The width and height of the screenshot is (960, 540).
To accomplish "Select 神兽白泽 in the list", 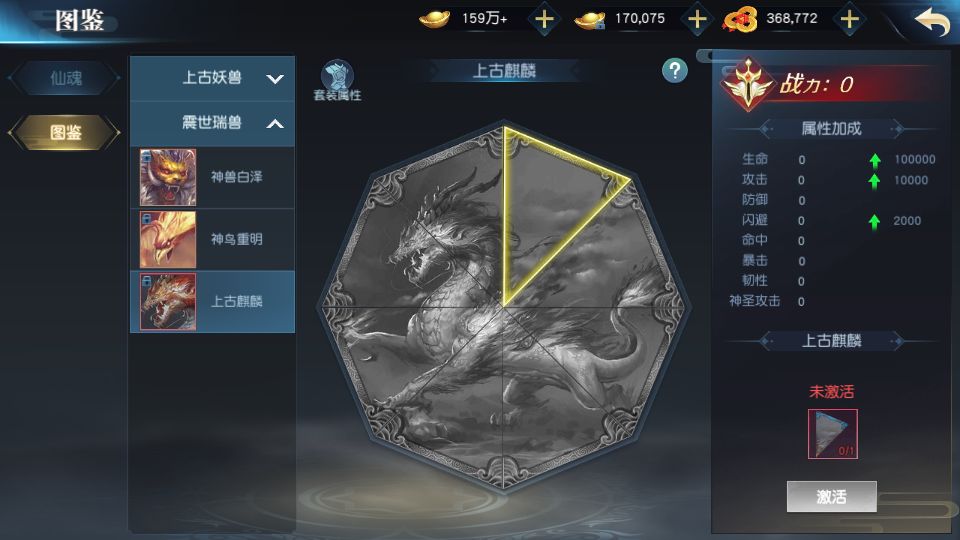I will click(212, 178).
